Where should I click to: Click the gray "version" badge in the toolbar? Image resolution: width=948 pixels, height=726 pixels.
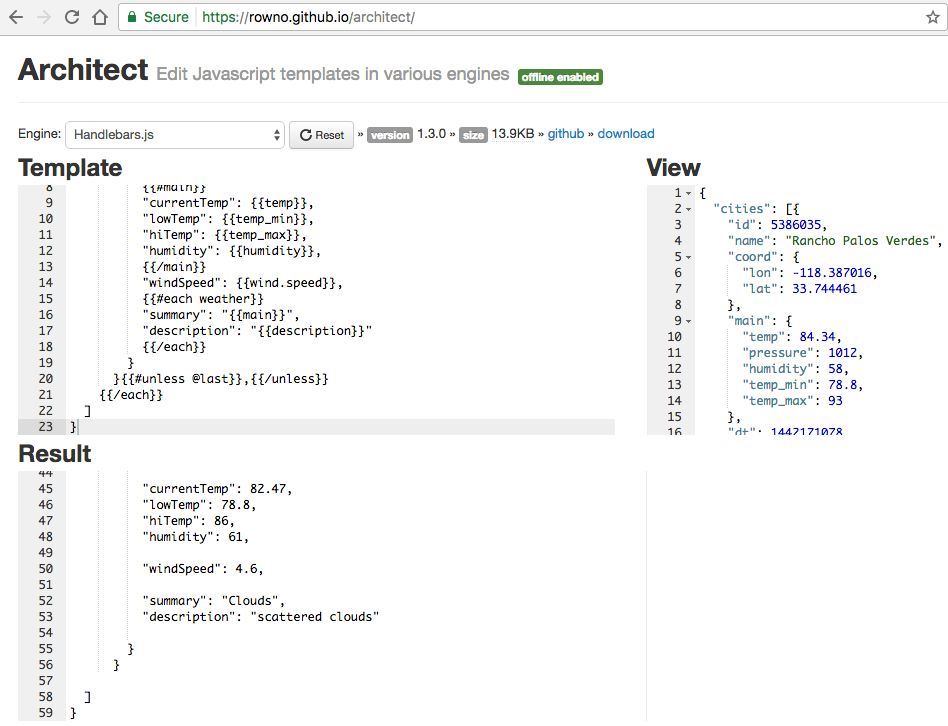[x=389, y=134]
